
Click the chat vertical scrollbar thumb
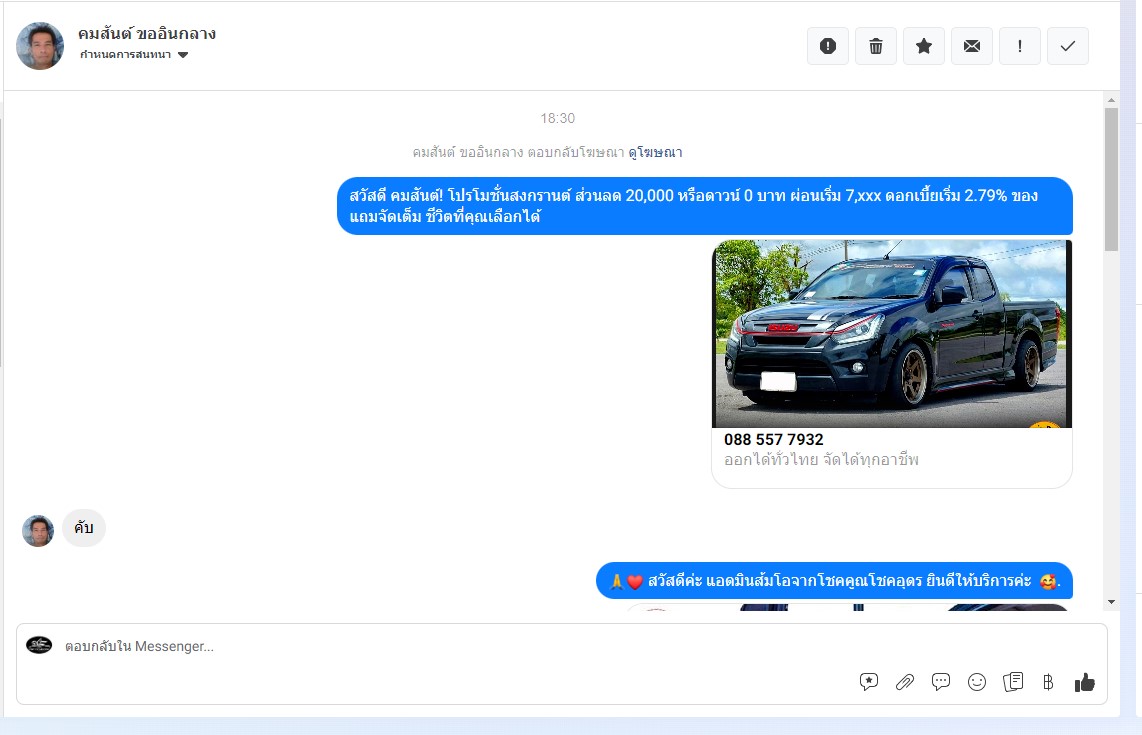[x=1111, y=179]
